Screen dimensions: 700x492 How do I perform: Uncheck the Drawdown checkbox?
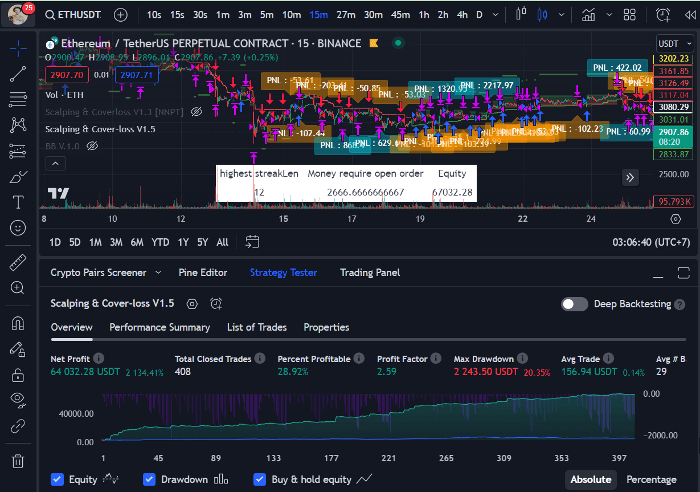point(149,479)
